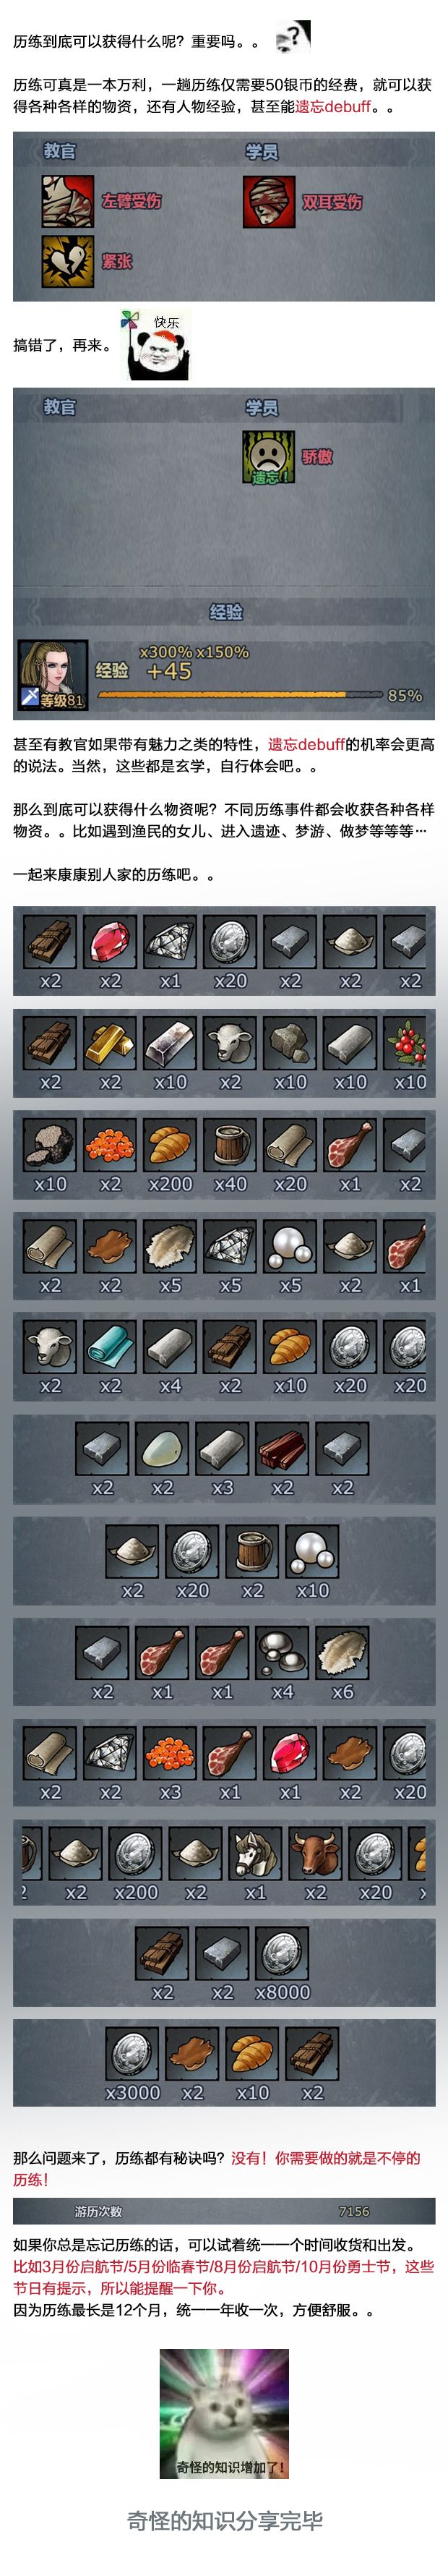
Task: Select the beer mug x40 item
Action: (231, 1146)
